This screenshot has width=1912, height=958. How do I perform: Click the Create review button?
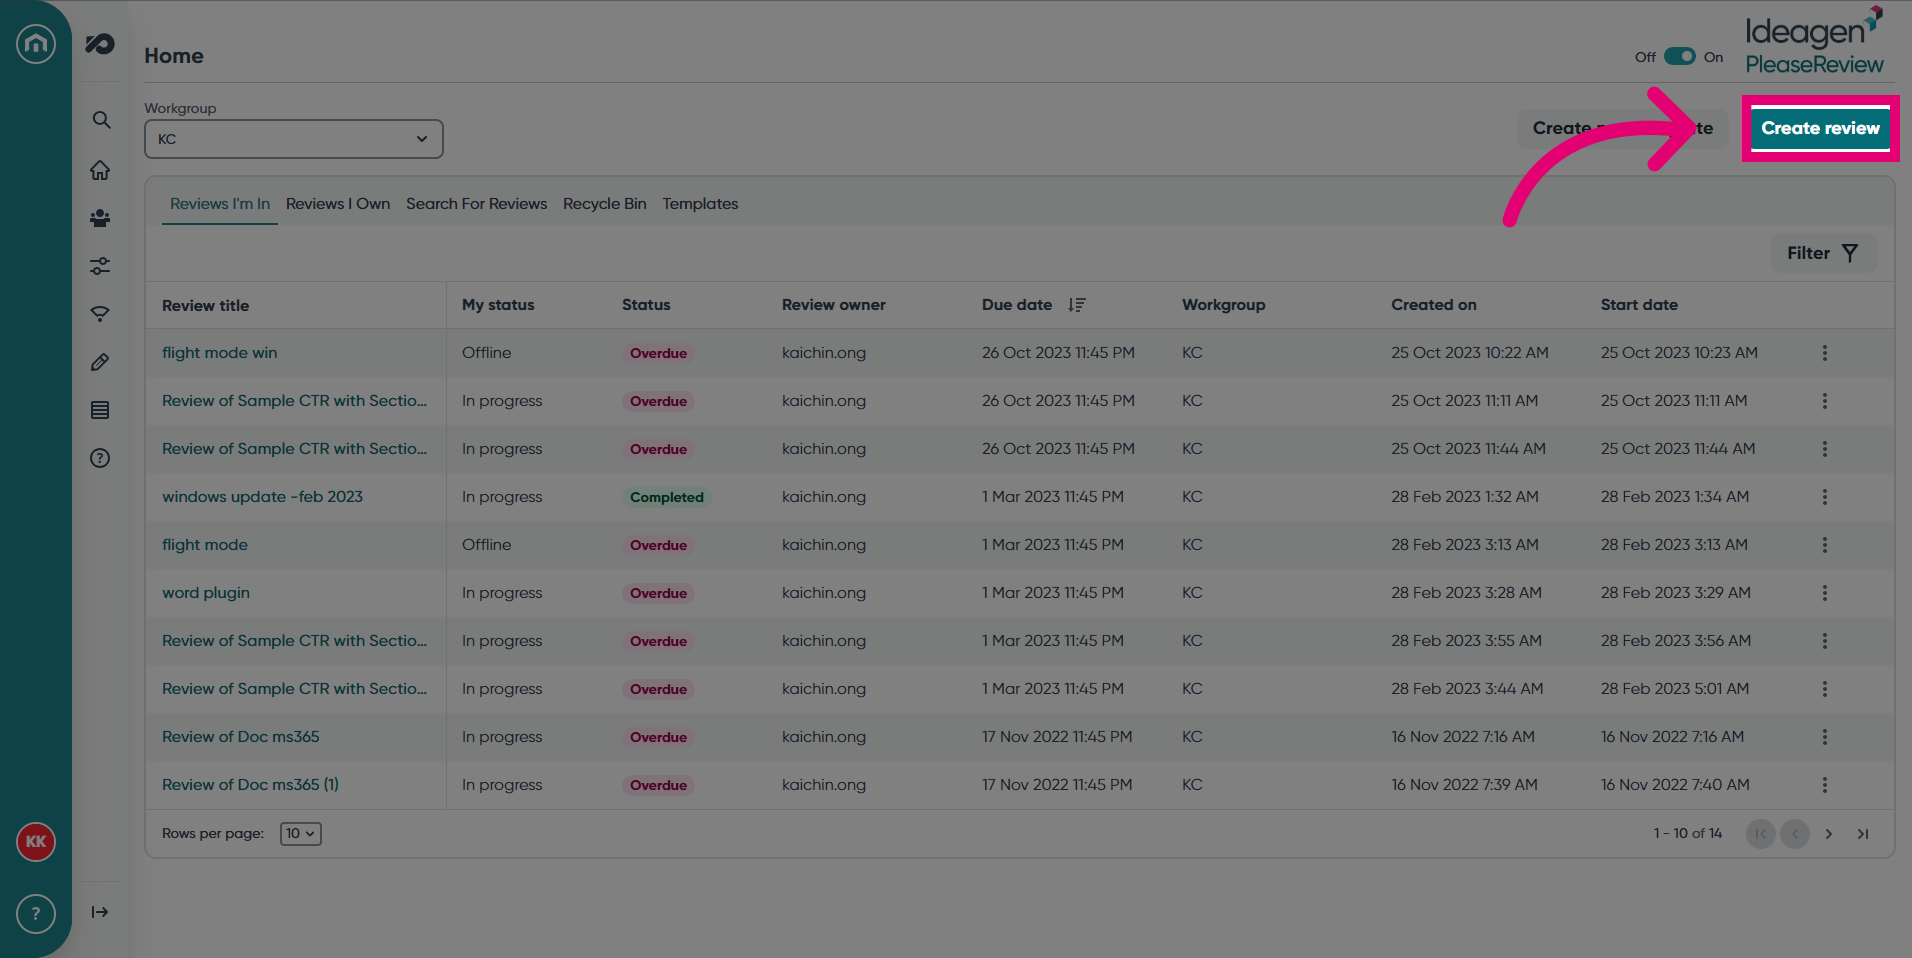pyautogui.click(x=1820, y=128)
